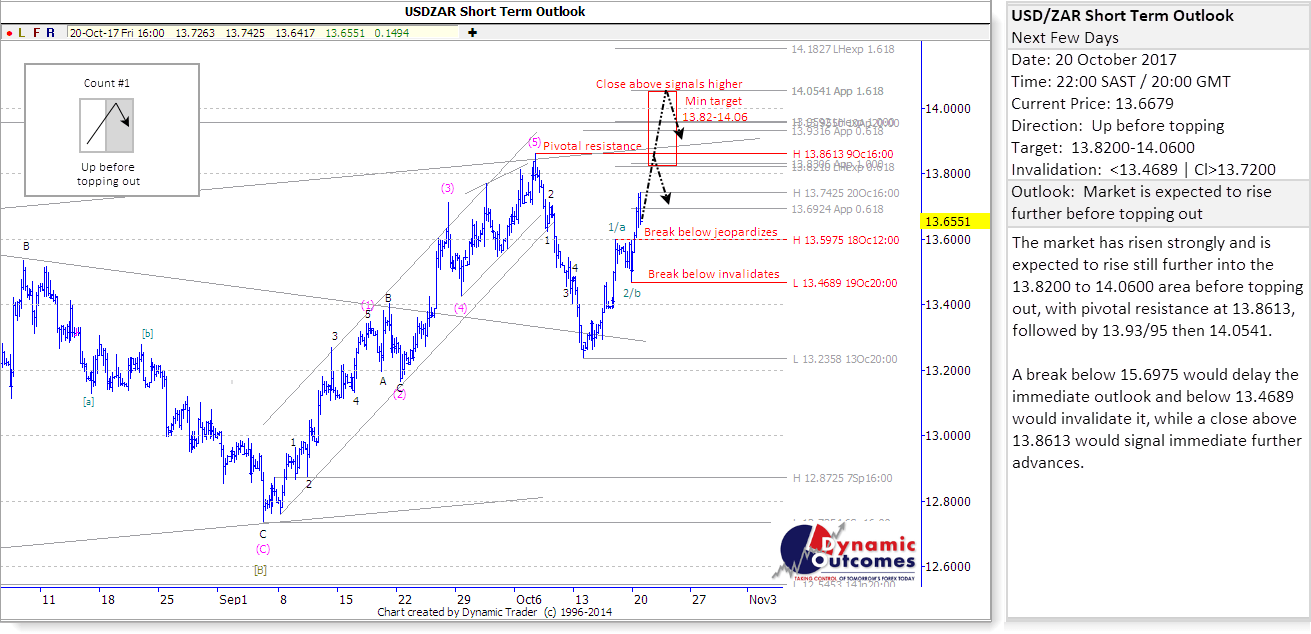The height and width of the screenshot is (634, 1311).
Task: Click the 'Invalidation: <13.4689 | Cl>13.7200' line
Action: (1144, 170)
